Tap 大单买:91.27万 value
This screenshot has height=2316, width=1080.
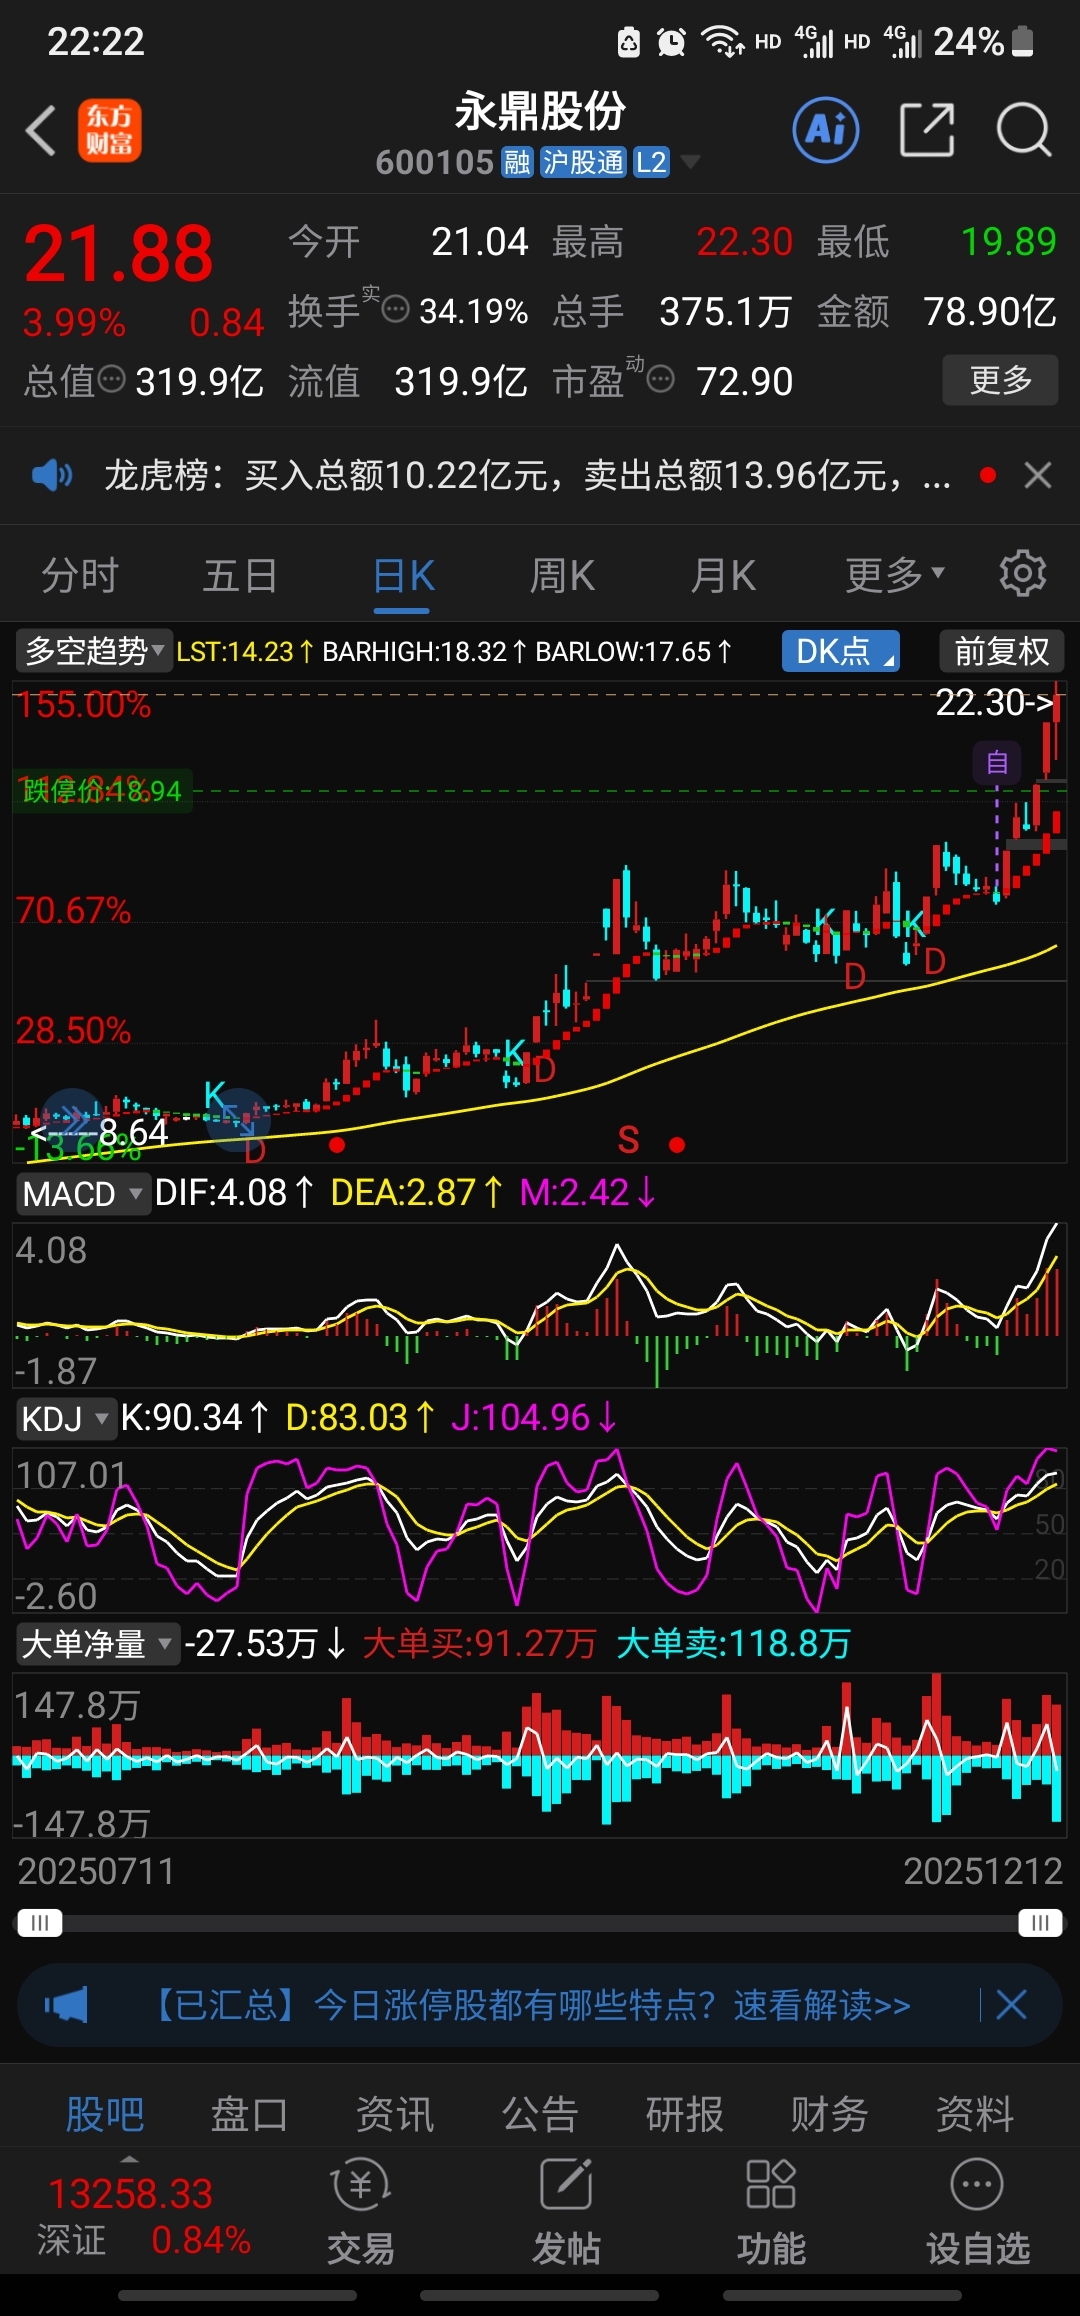[x=479, y=1644]
